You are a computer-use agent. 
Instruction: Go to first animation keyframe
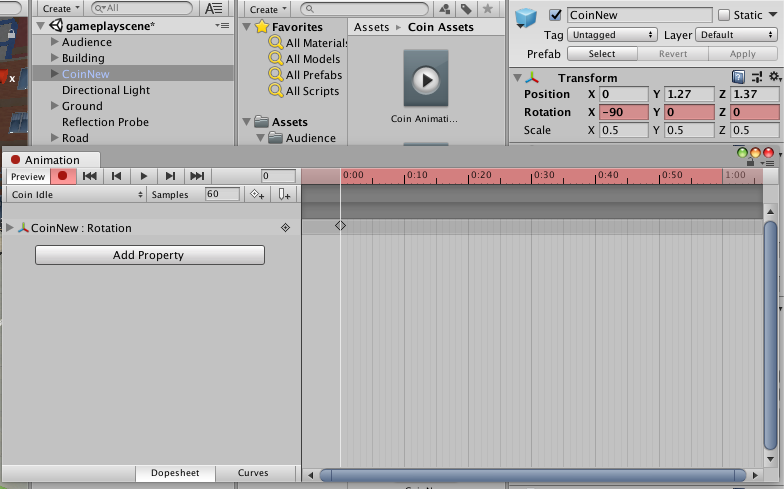[90, 176]
